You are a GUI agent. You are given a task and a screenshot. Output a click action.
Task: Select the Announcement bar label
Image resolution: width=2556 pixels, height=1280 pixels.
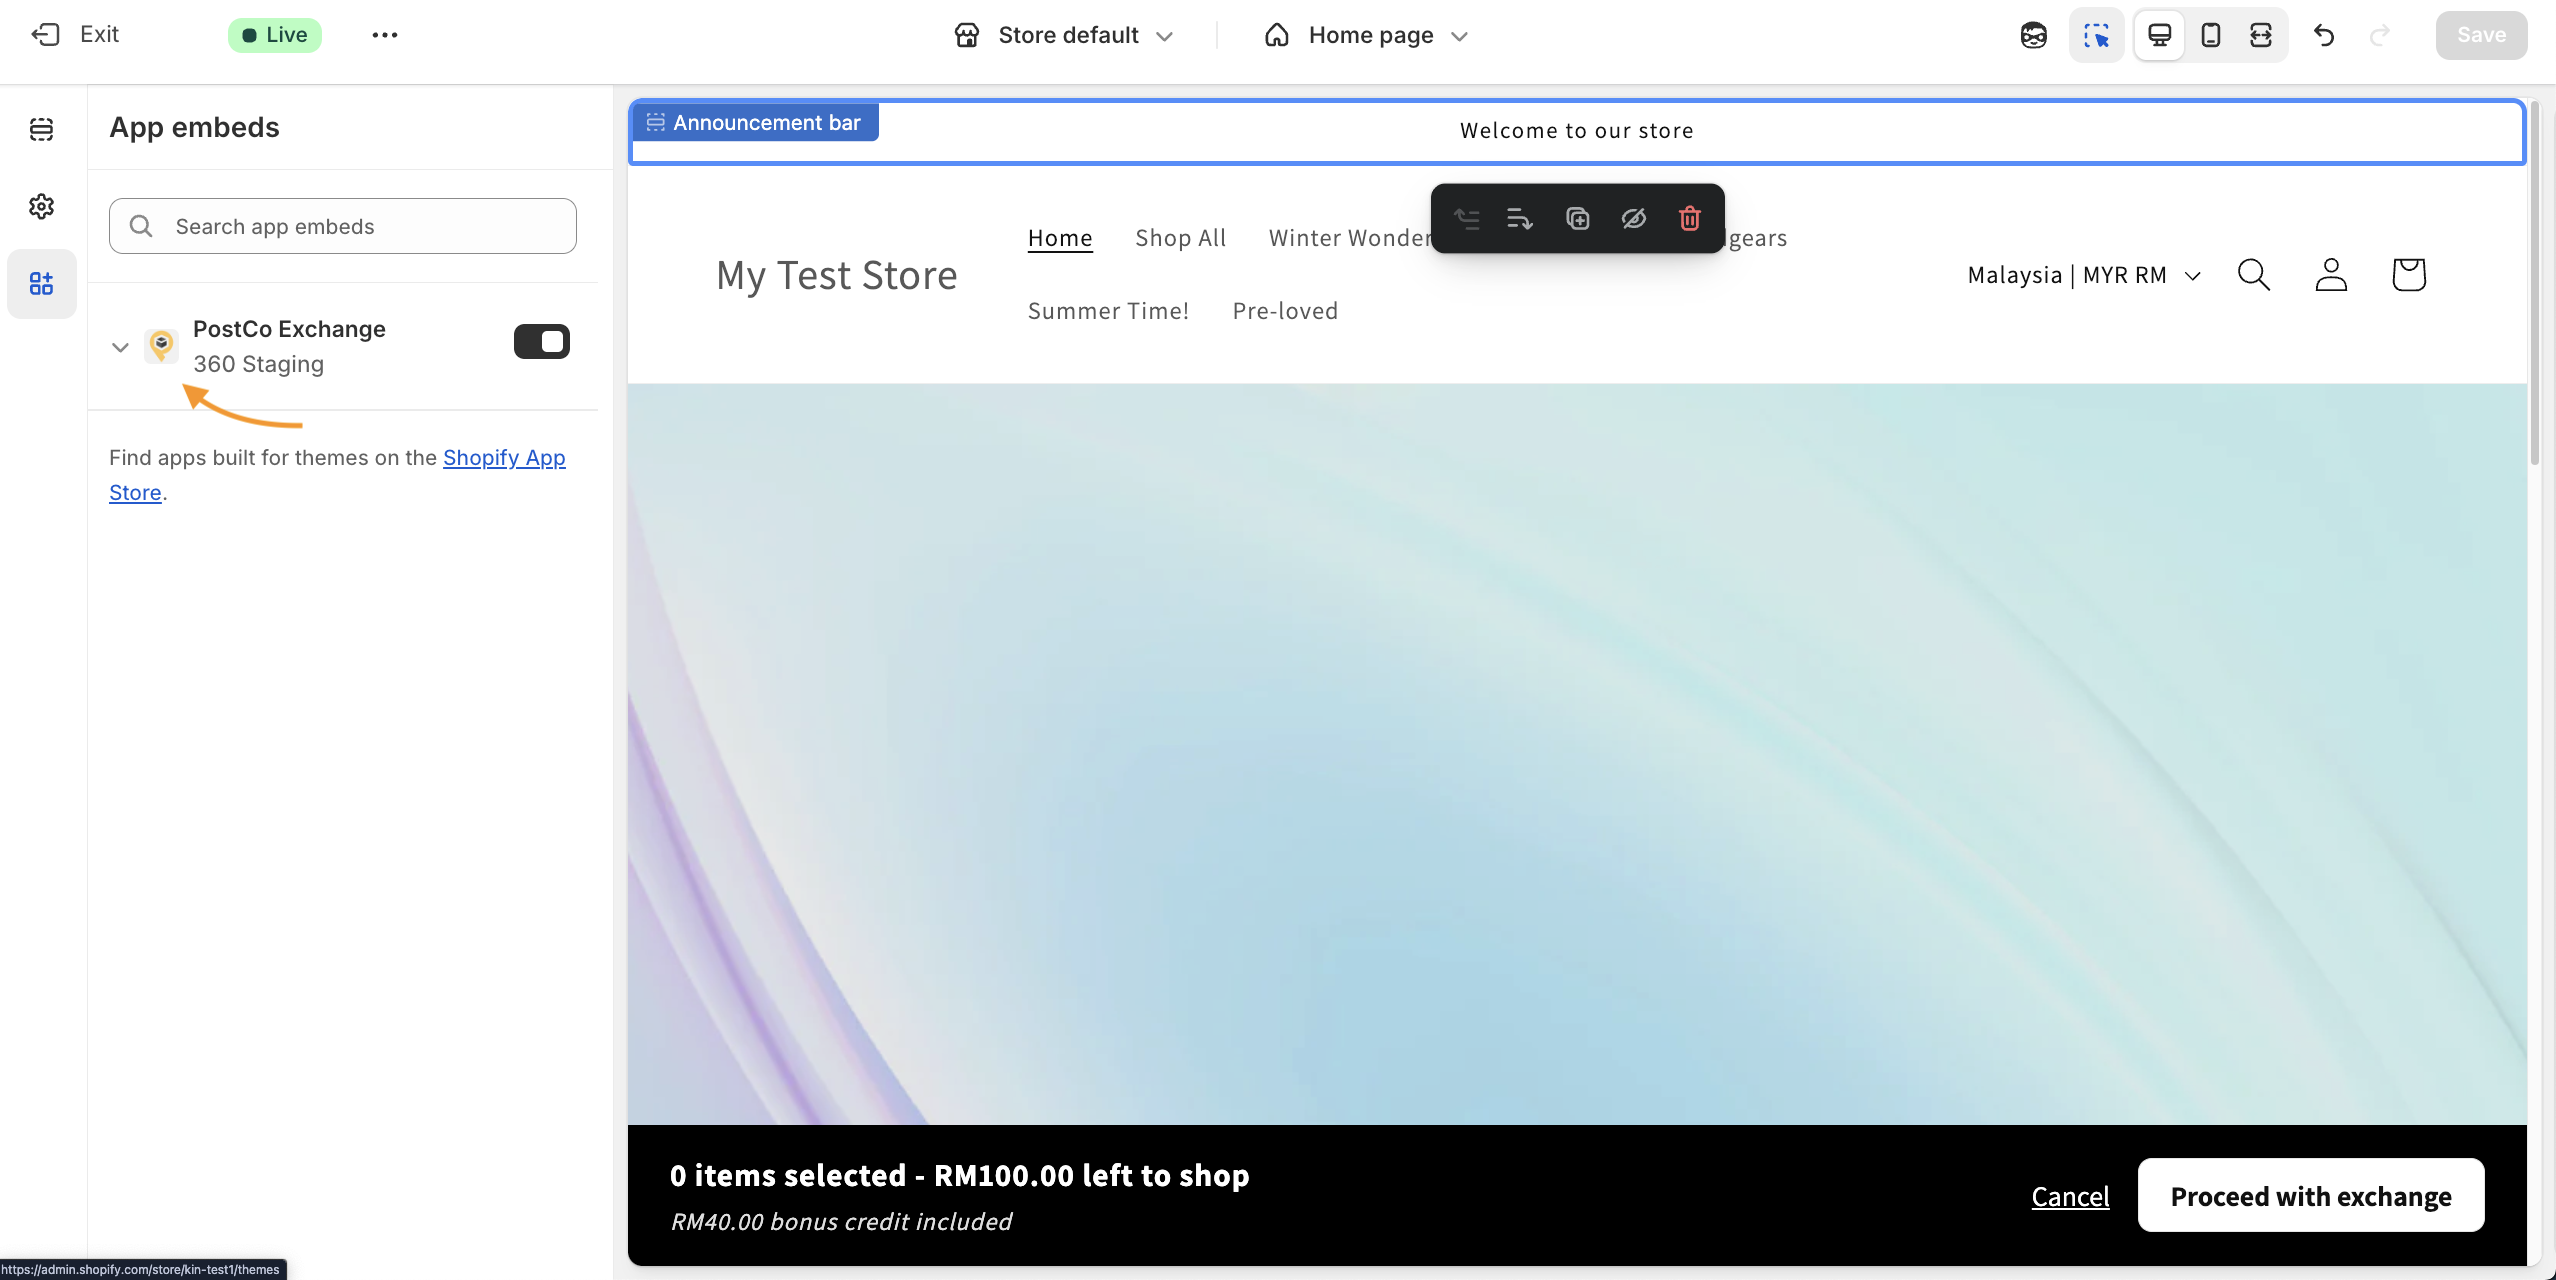(755, 122)
